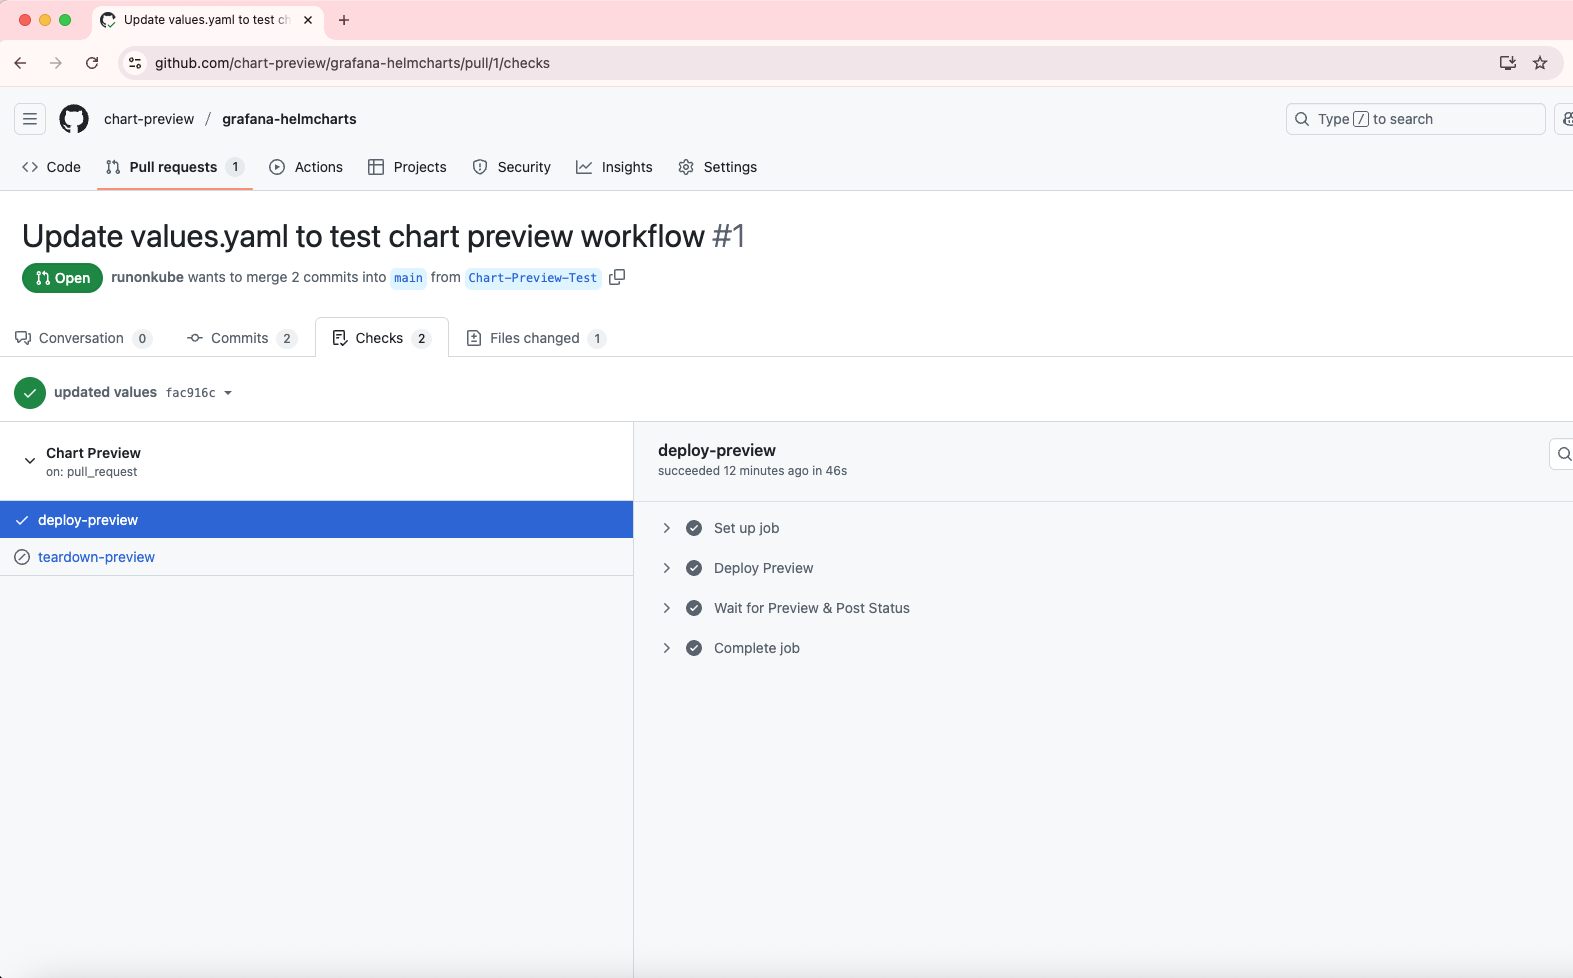Viewport: 1573px width, 978px height.
Task: Click the 'on: pull_request' trigger text
Action: point(92,472)
